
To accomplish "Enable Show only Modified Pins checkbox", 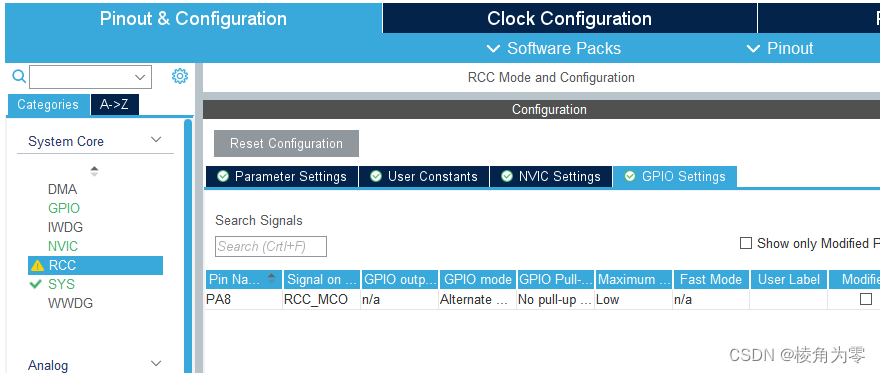I will (745, 243).
